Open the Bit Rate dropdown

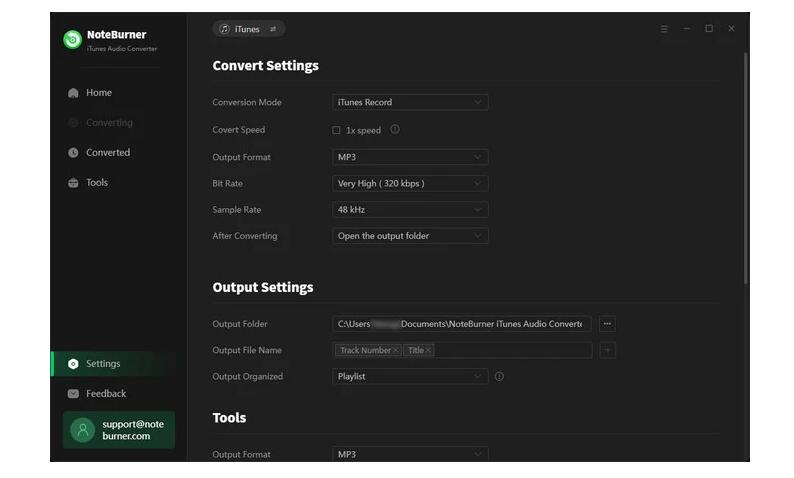[410, 184]
